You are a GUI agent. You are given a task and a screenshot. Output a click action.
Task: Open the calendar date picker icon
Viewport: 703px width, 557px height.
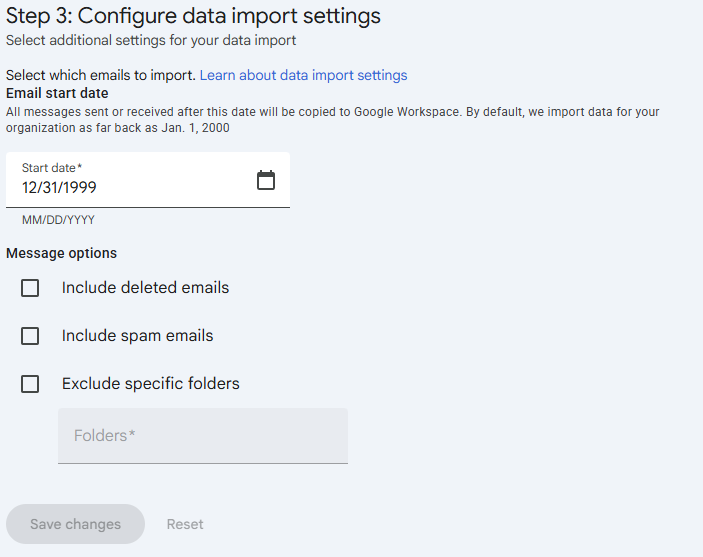point(266,180)
